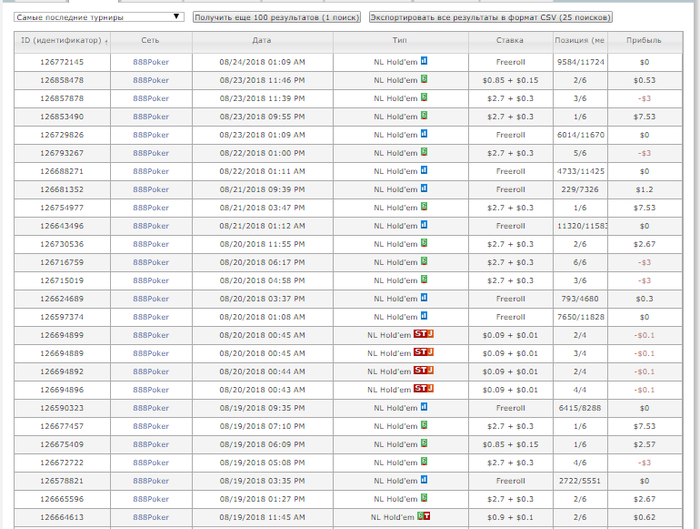700x529 pixels.
Task: Click green type icon in row 126853490
Action: tap(424, 116)
